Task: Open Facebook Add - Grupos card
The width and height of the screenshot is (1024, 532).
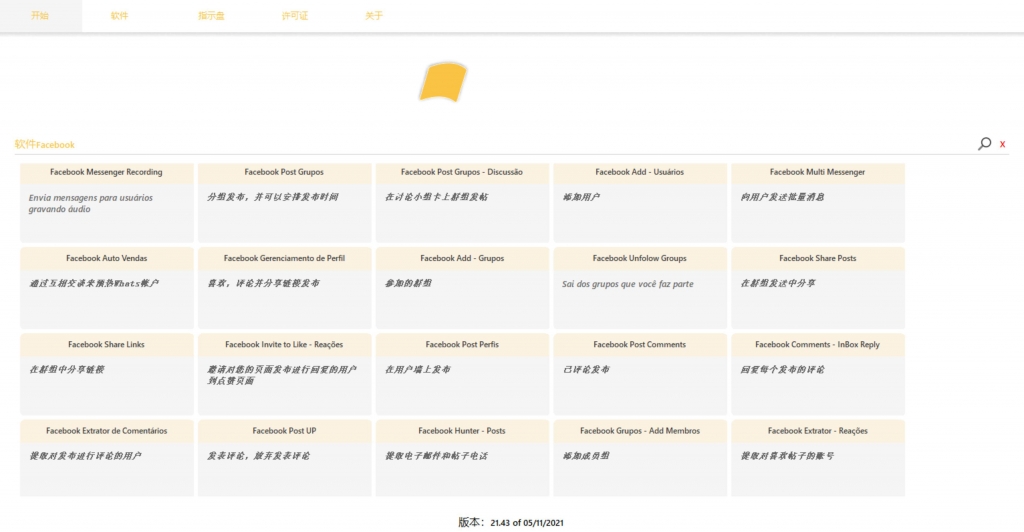Action: coord(462,287)
